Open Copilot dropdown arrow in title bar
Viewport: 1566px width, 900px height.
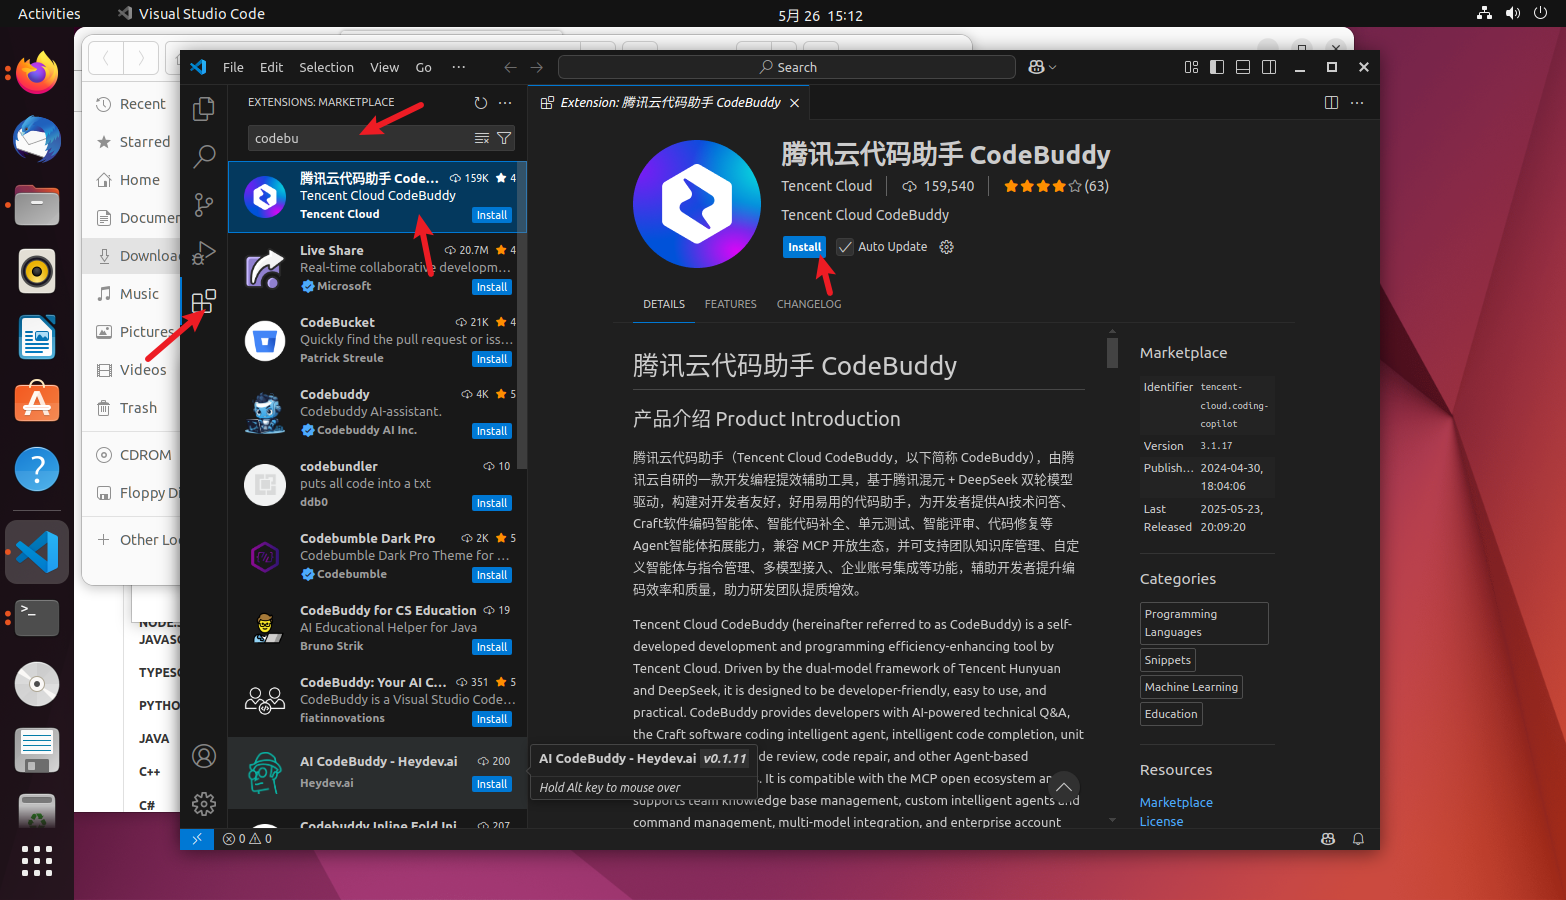coord(1052,67)
